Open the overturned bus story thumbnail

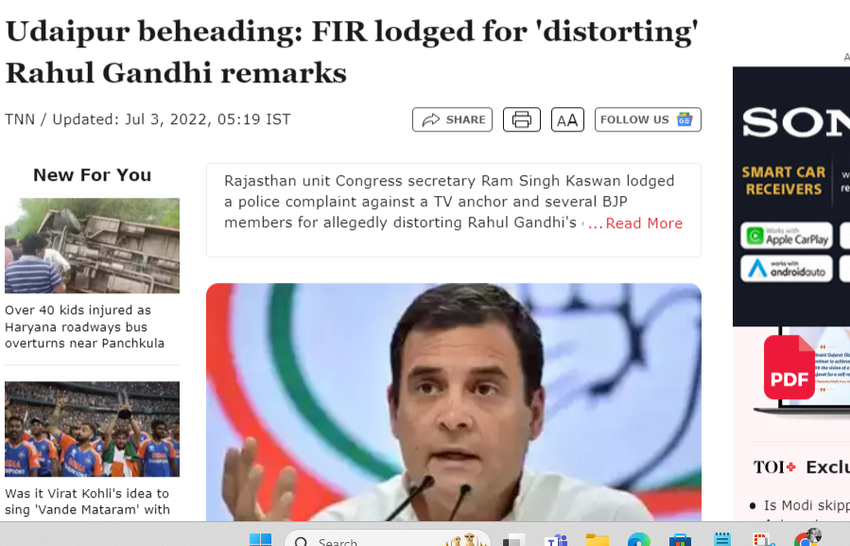click(x=92, y=246)
